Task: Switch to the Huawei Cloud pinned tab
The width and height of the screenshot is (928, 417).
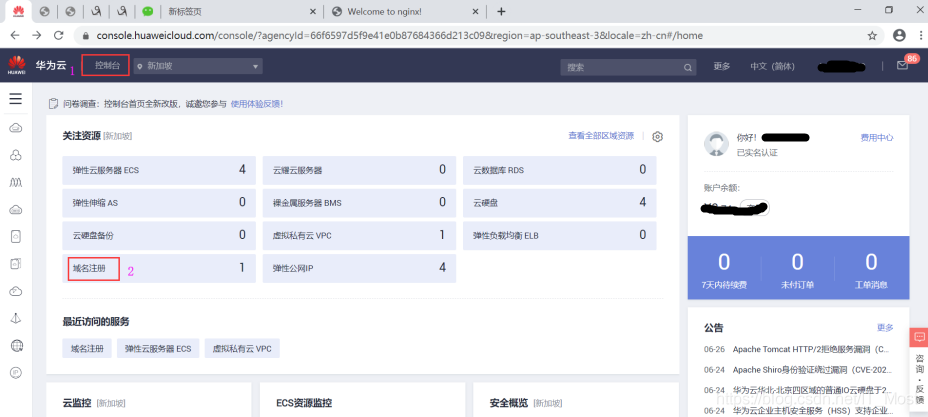Action: 18,11
